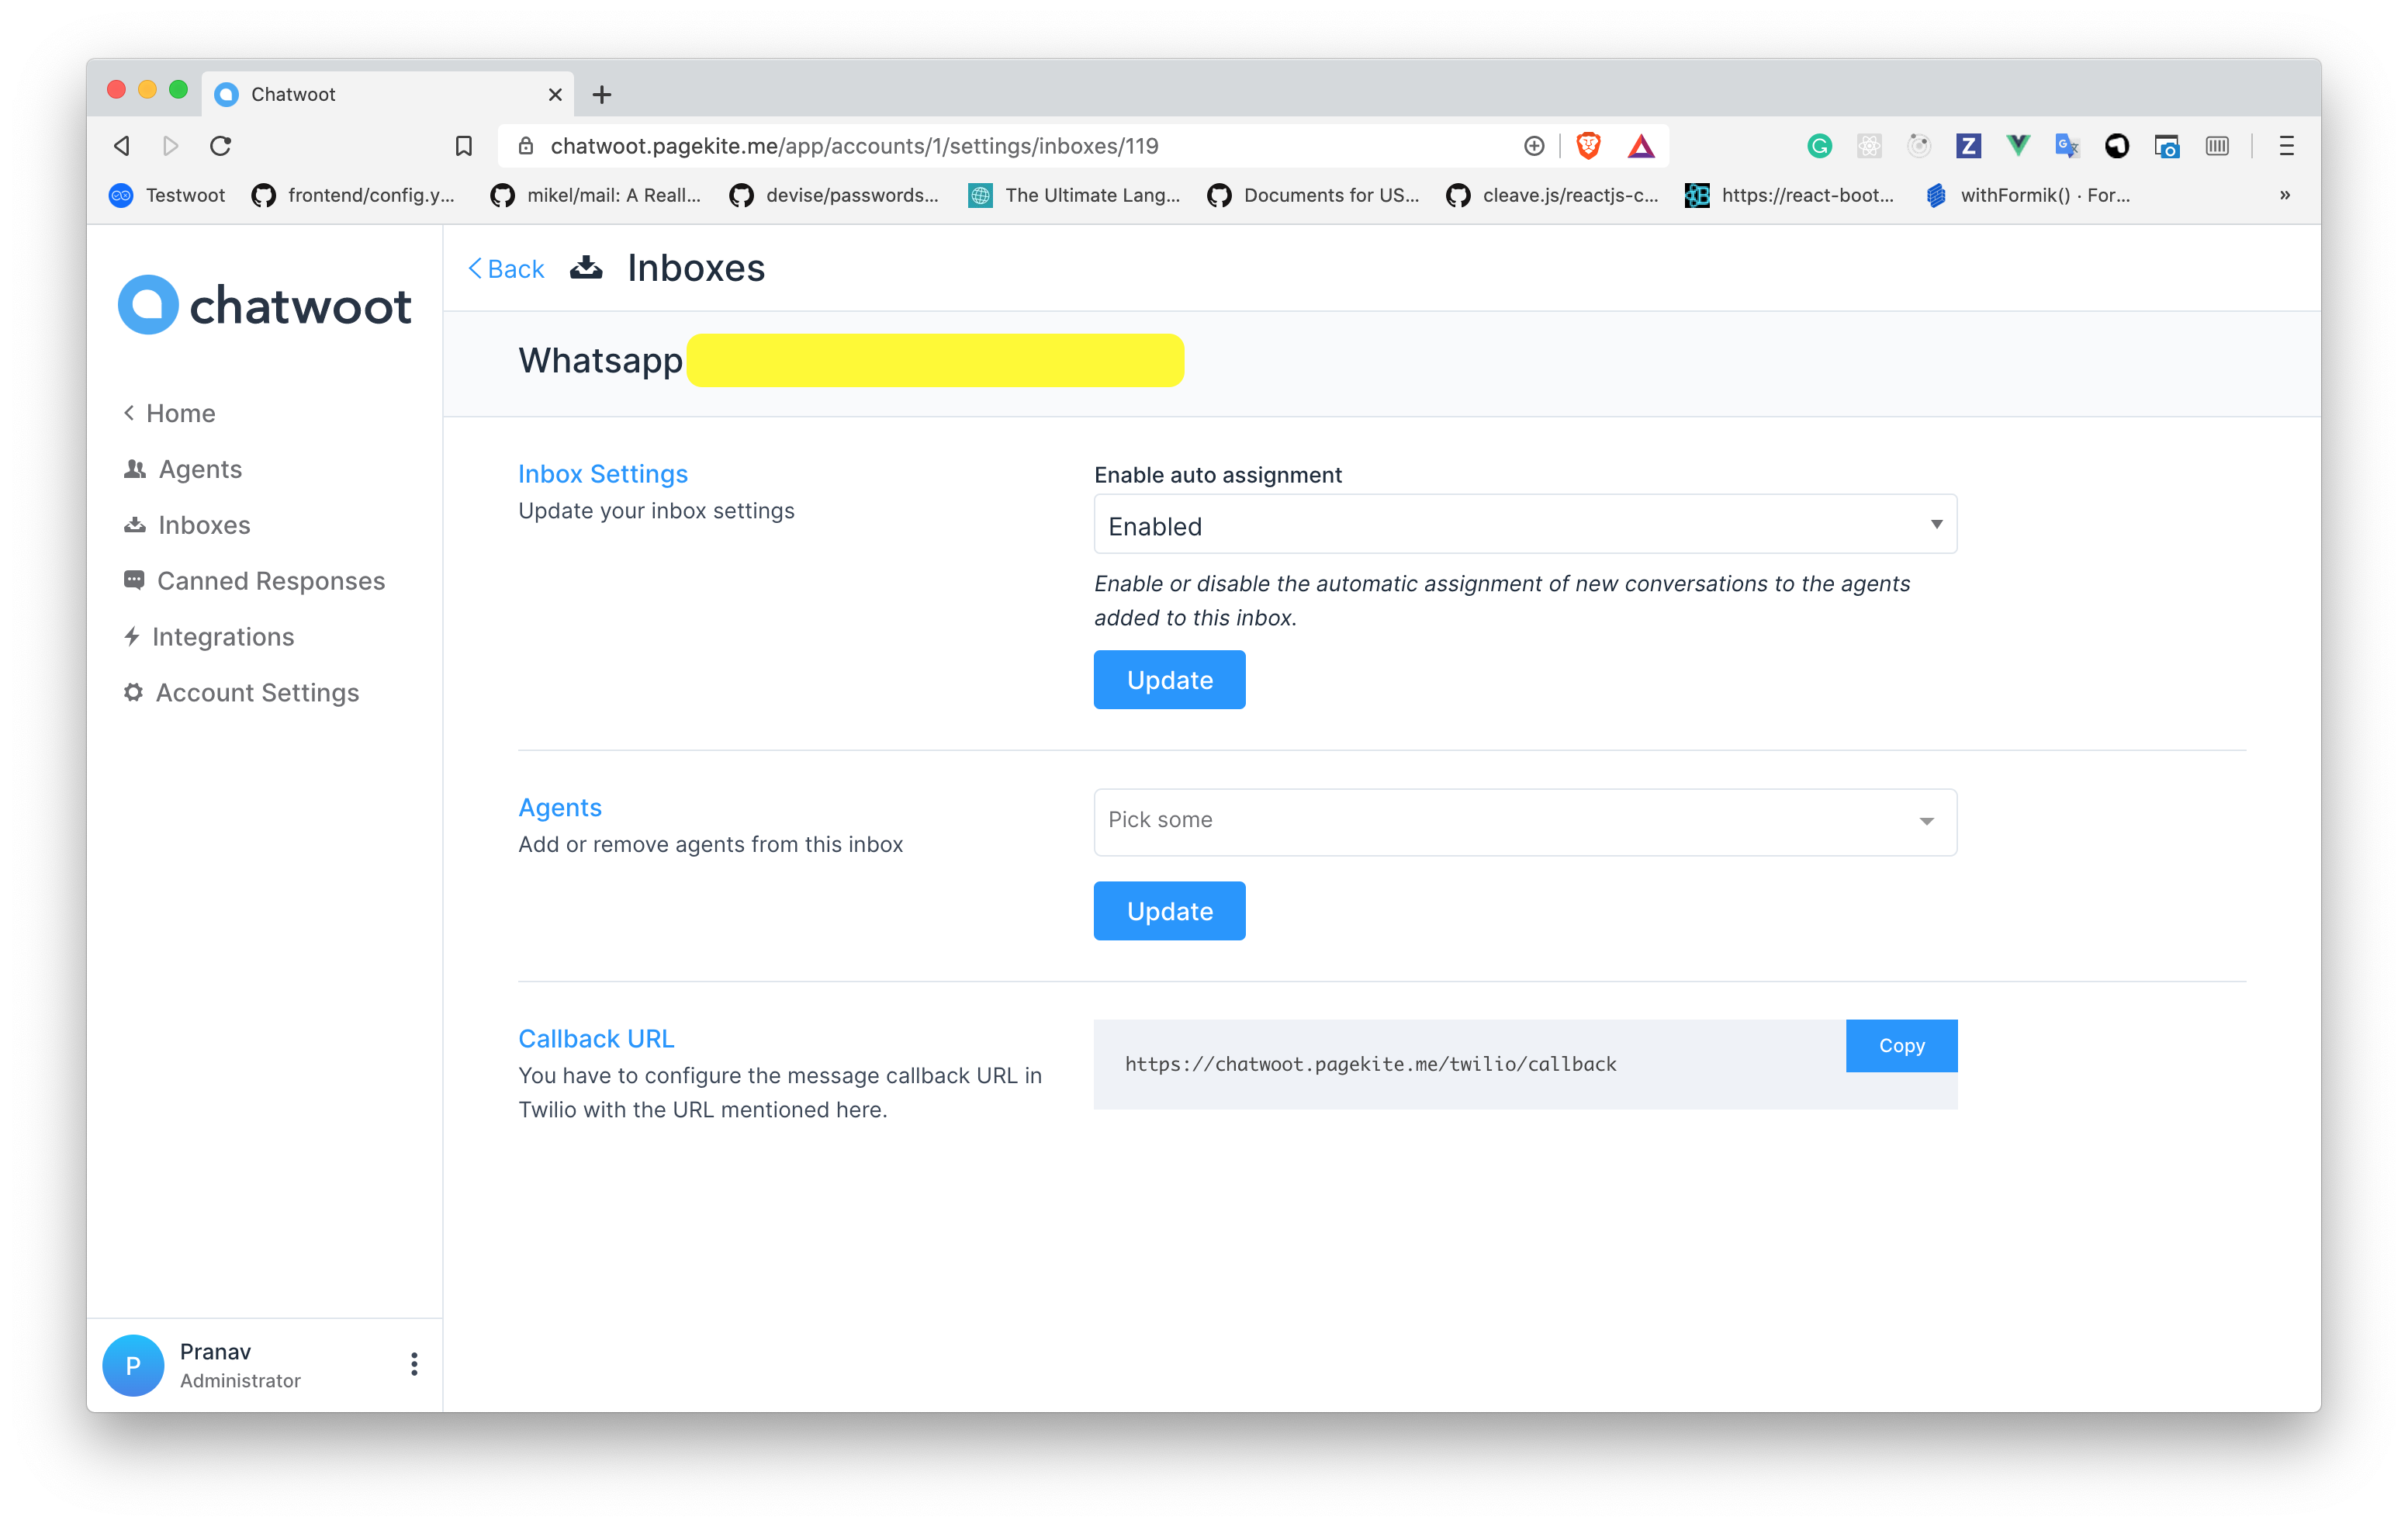
Task: Disable the auto assignment Enabled toggle
Action: [x=1521, y=525]
